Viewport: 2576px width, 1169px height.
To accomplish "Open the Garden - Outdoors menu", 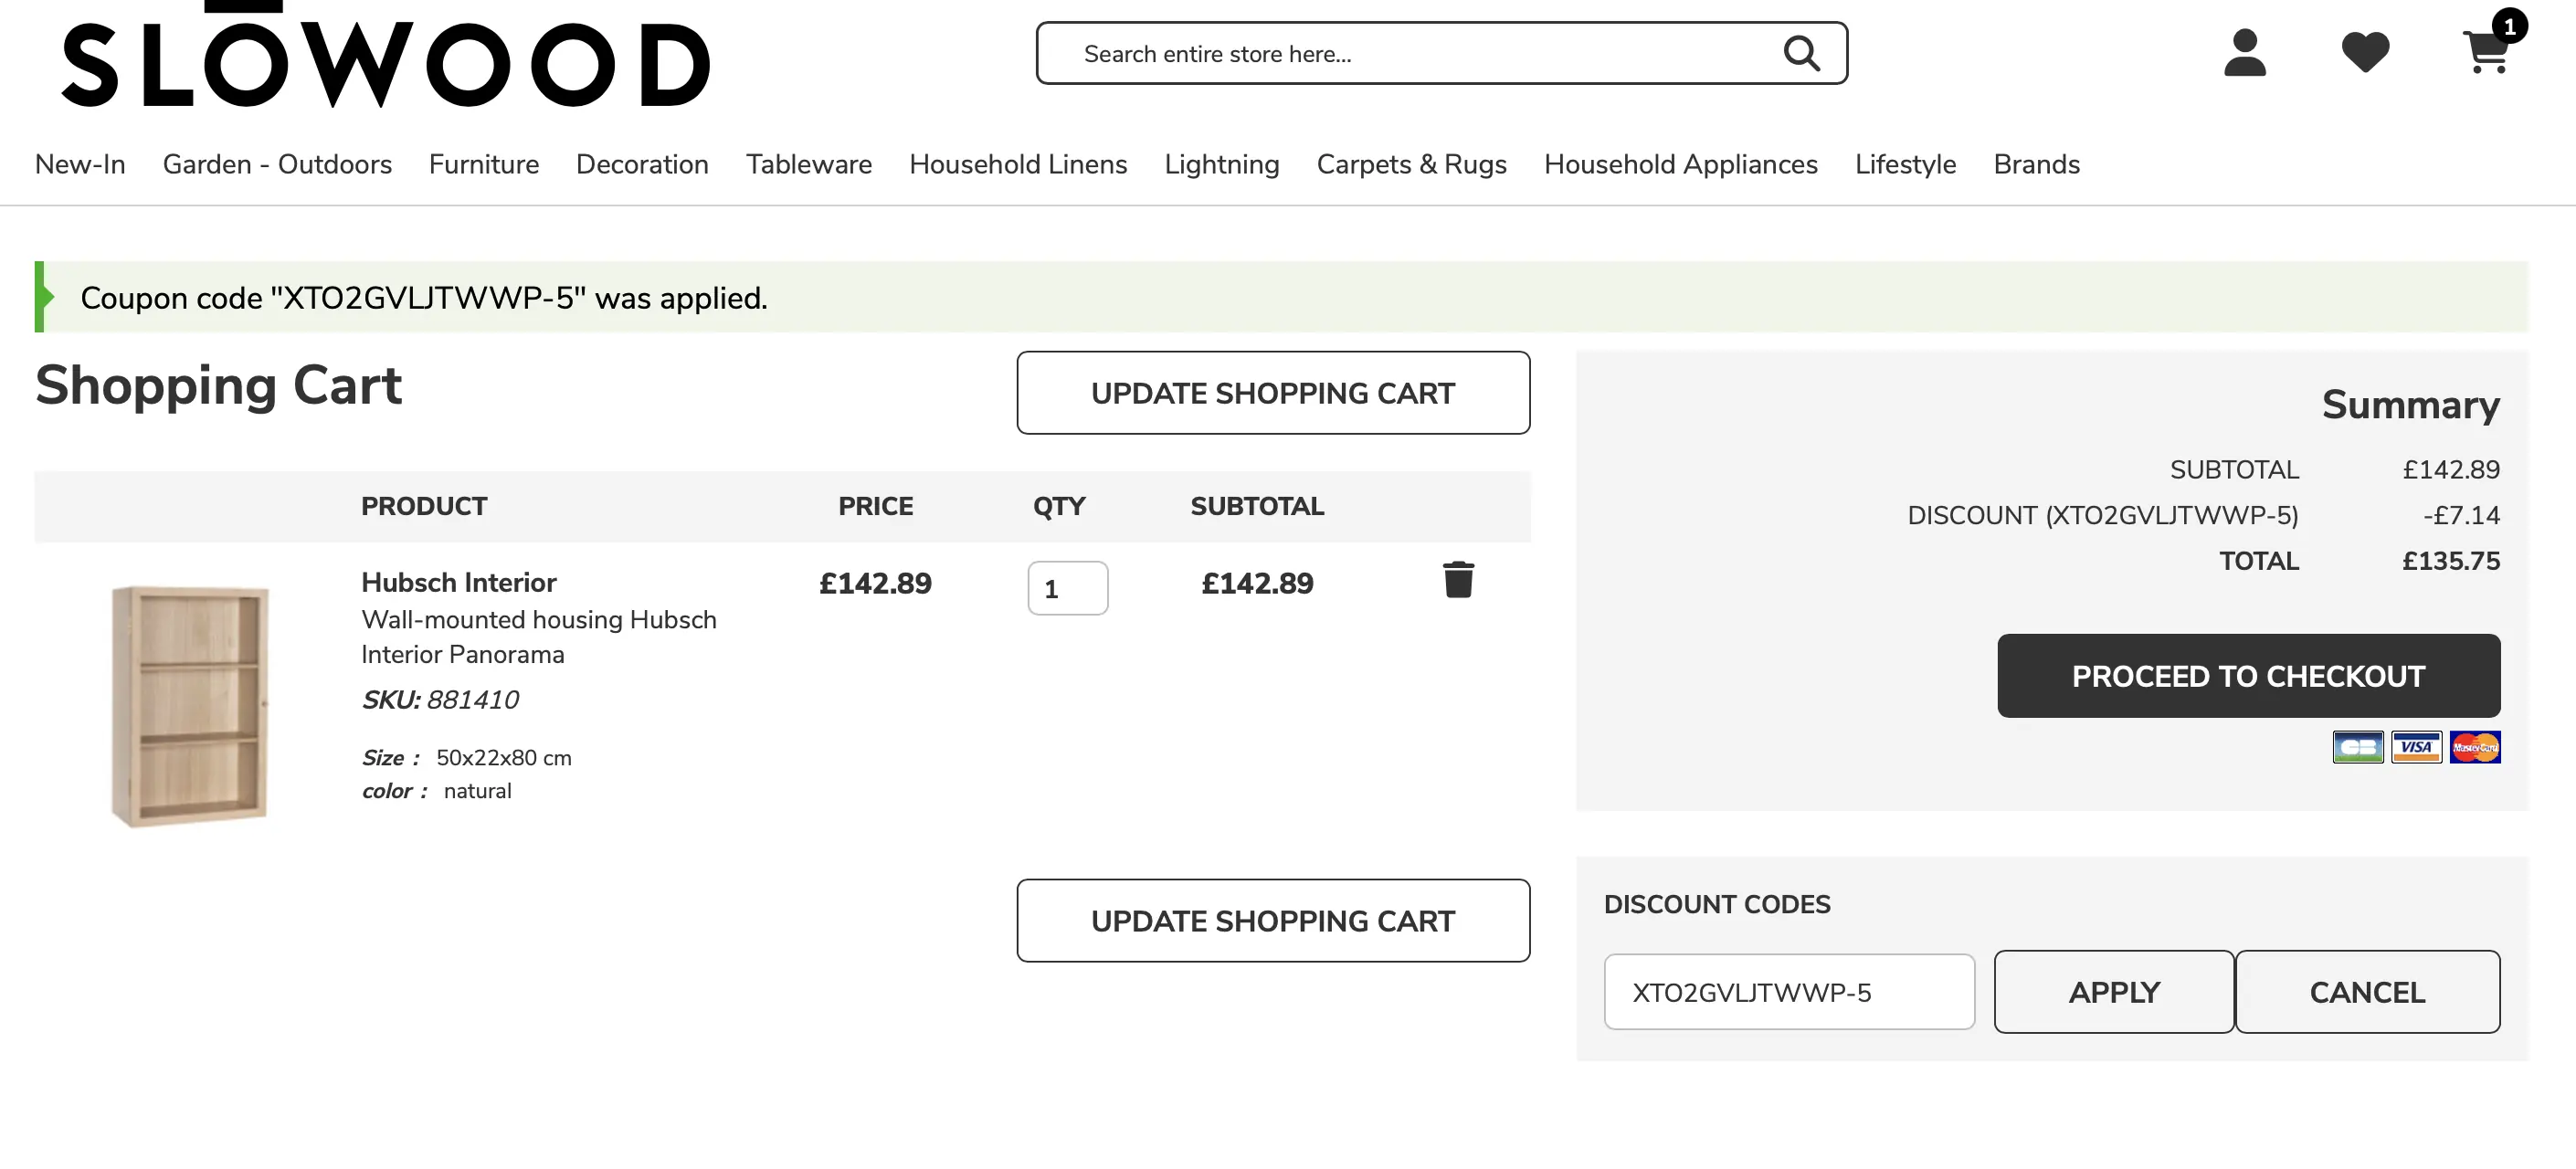I will [277, 164].
